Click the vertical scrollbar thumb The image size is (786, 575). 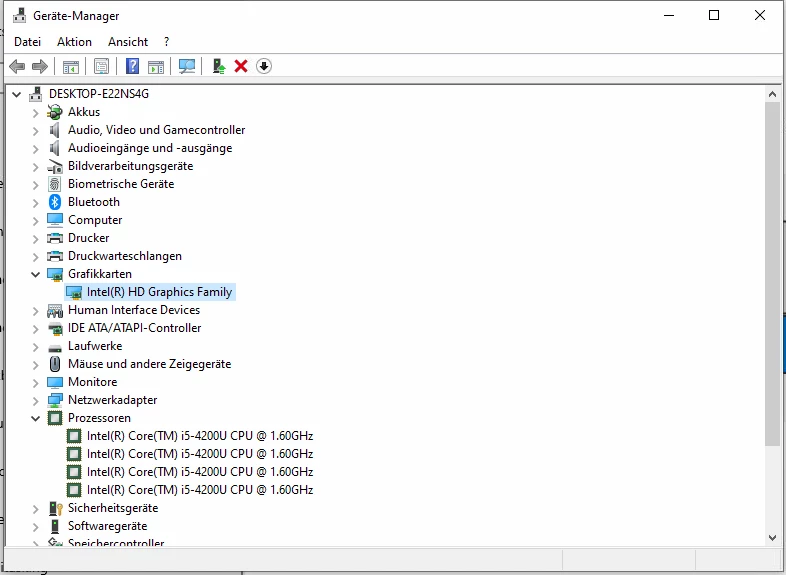point(772,273)
